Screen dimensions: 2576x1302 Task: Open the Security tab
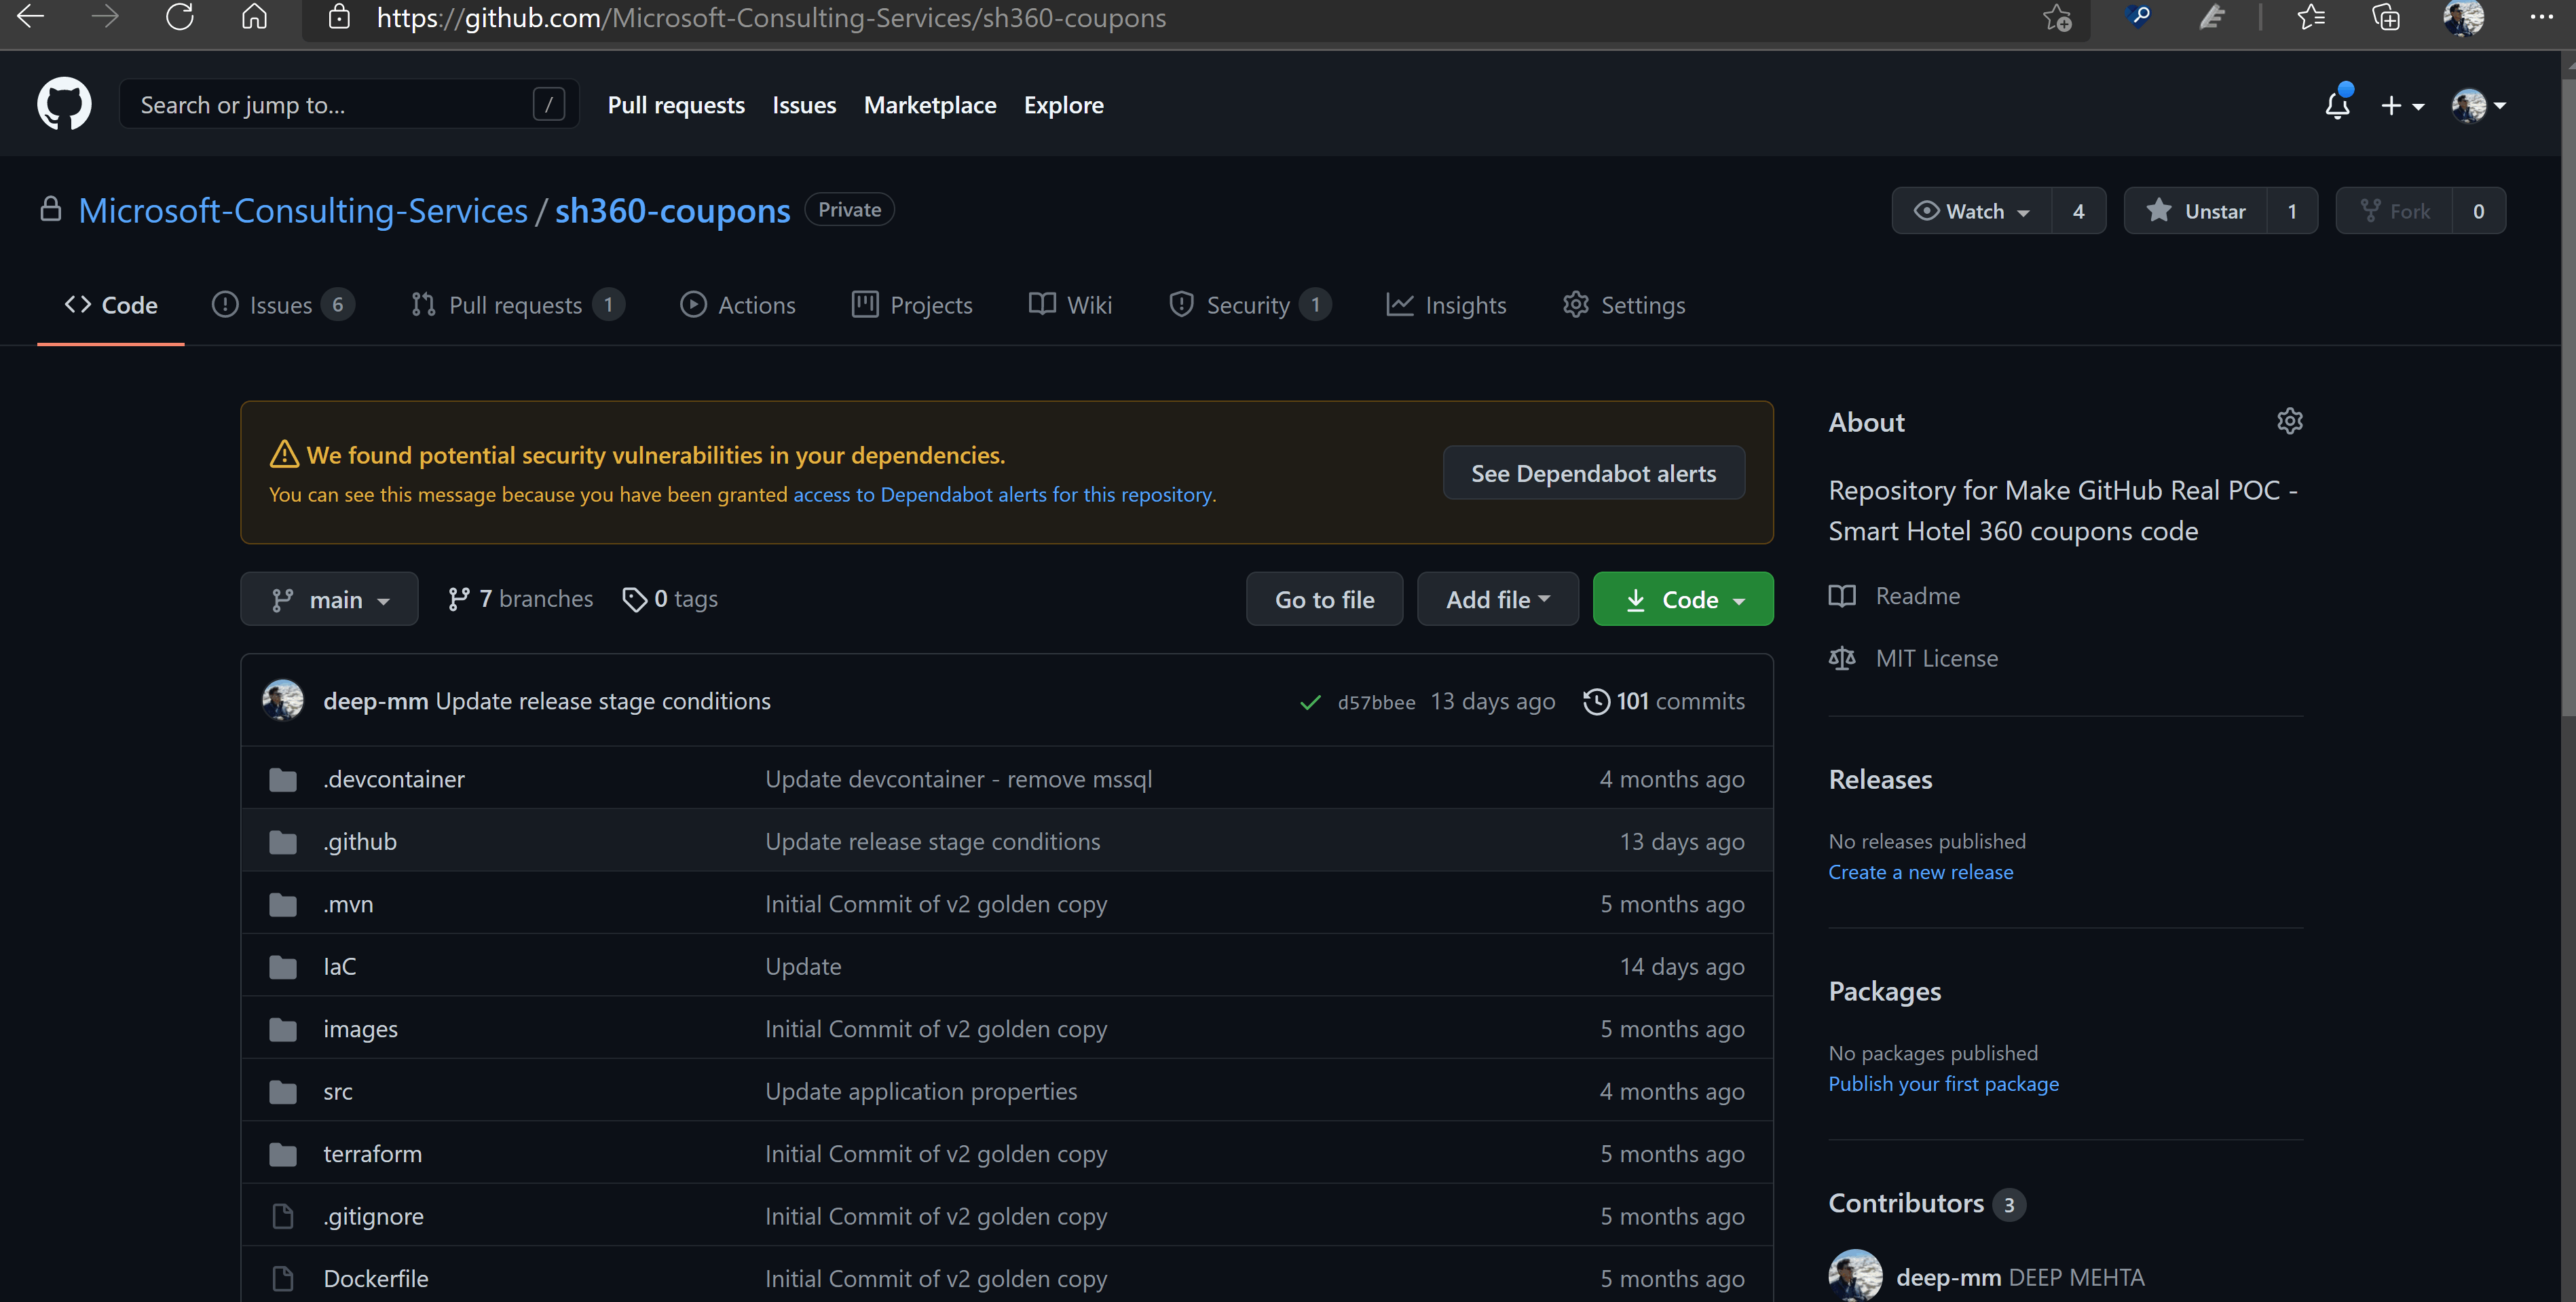point(1250,305)
